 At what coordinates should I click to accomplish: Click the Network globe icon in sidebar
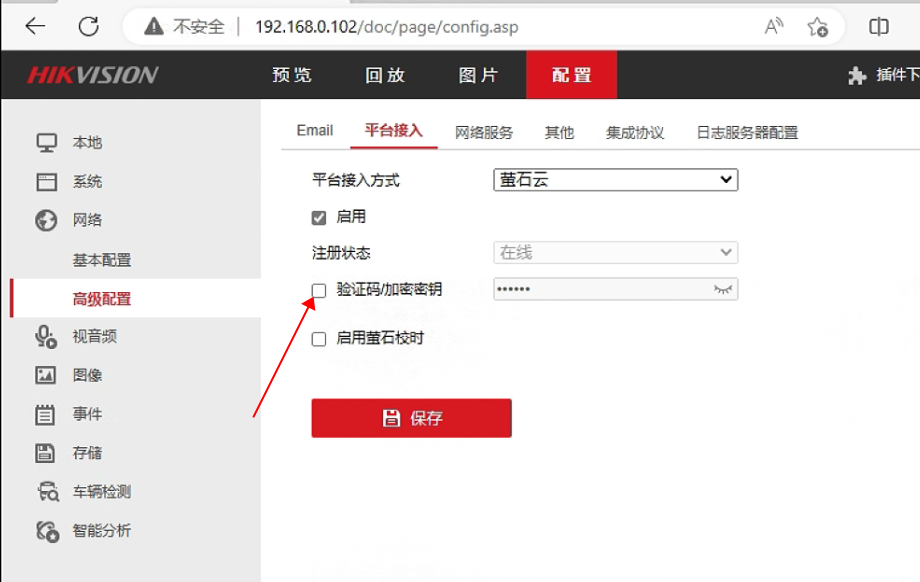46,221
